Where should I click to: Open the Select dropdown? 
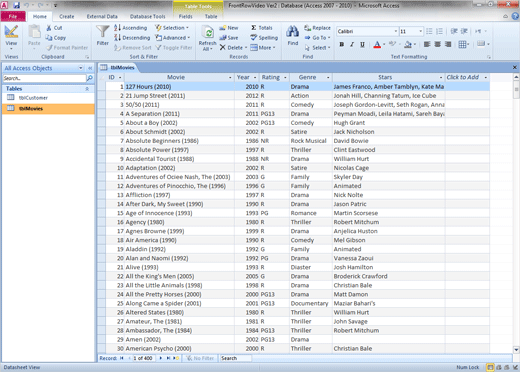coord(317,48)
